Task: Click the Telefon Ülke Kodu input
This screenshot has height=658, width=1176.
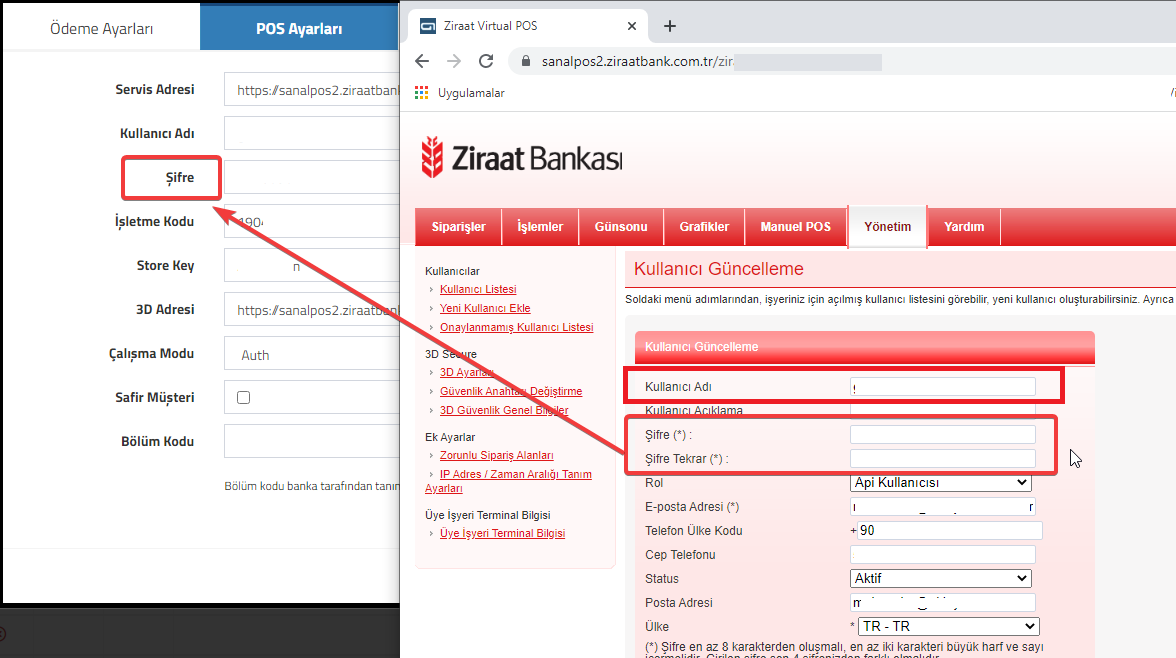Action: point(950,530)
